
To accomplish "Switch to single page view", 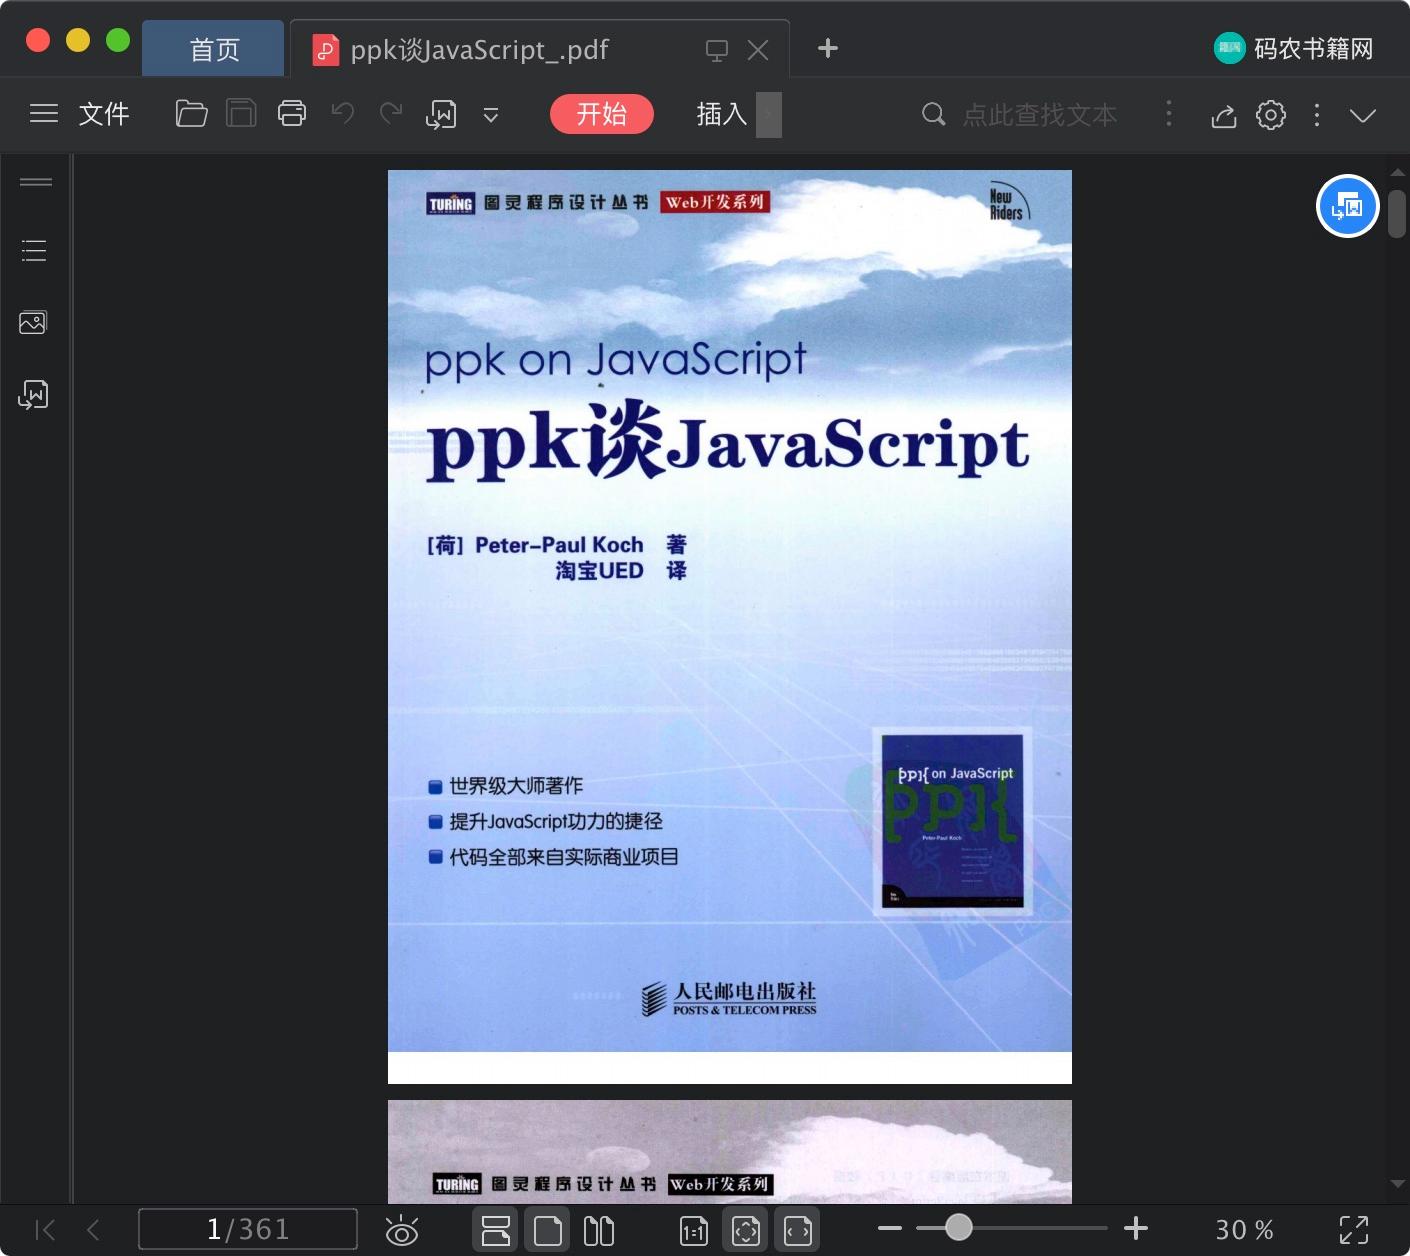I will (548, 1230).
